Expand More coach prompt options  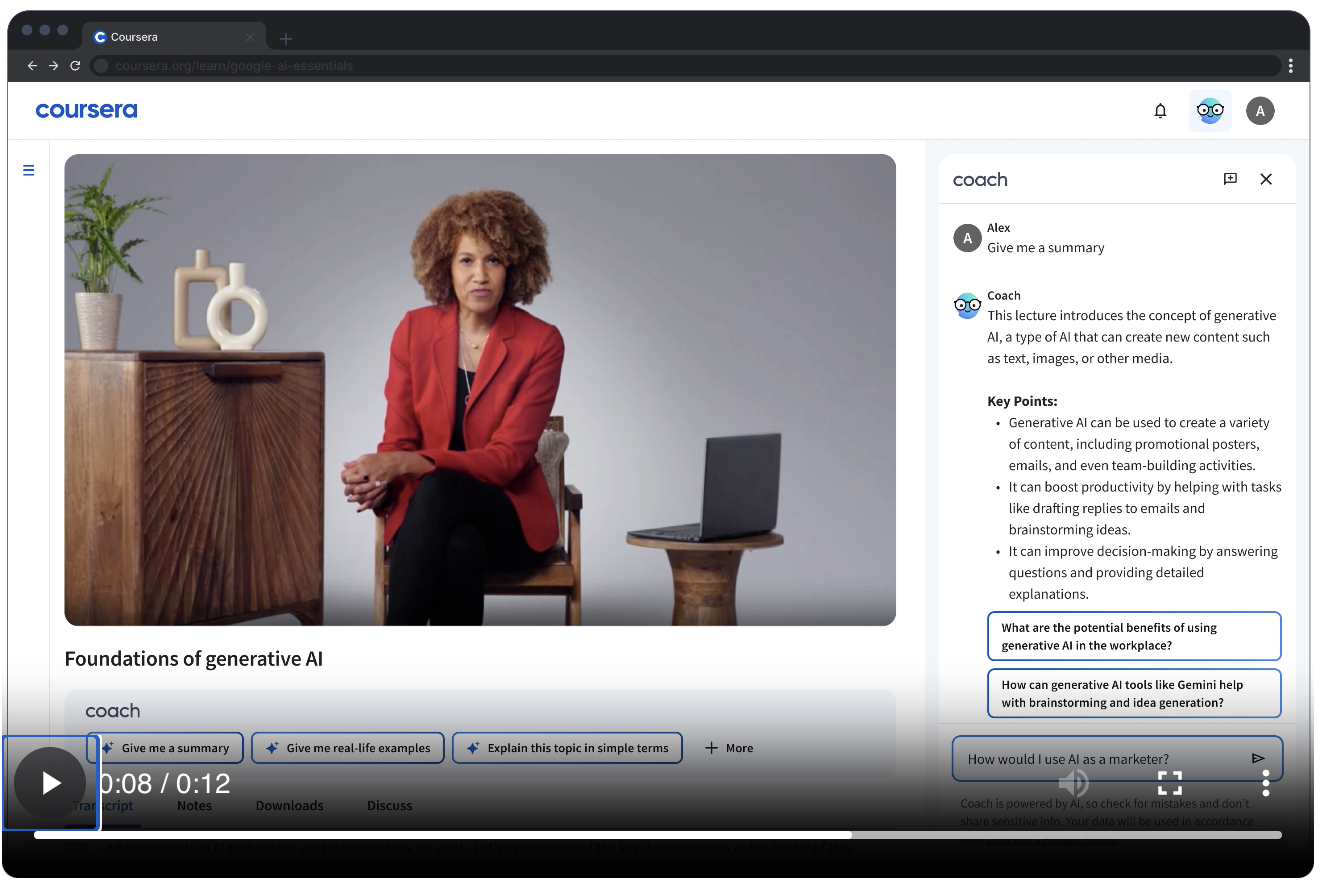[729, 748]
